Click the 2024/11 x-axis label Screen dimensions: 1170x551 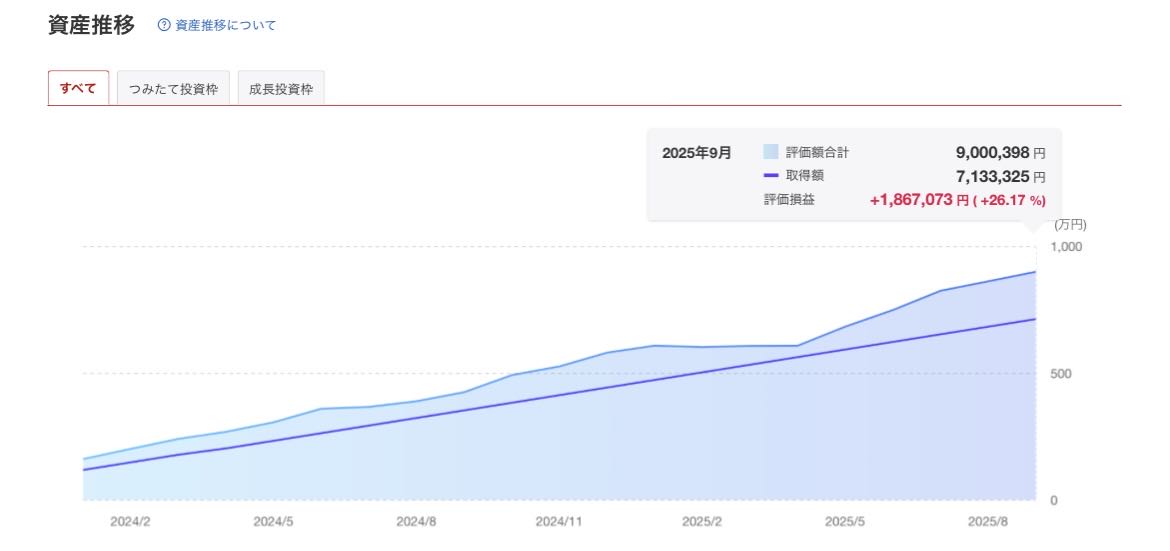(x=559, y=521)
